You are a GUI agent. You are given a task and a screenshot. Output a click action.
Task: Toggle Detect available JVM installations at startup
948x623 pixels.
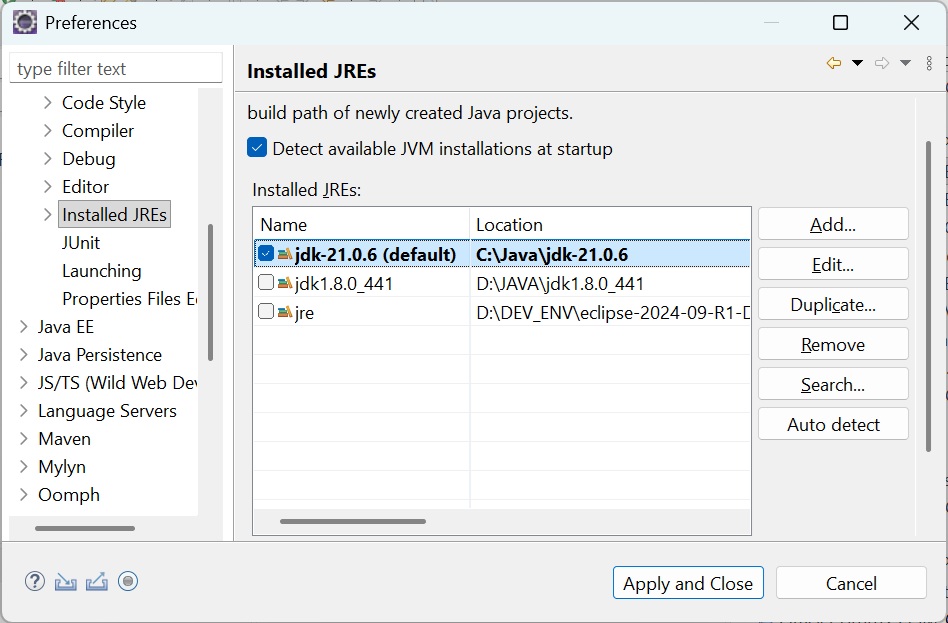point(257,148)
